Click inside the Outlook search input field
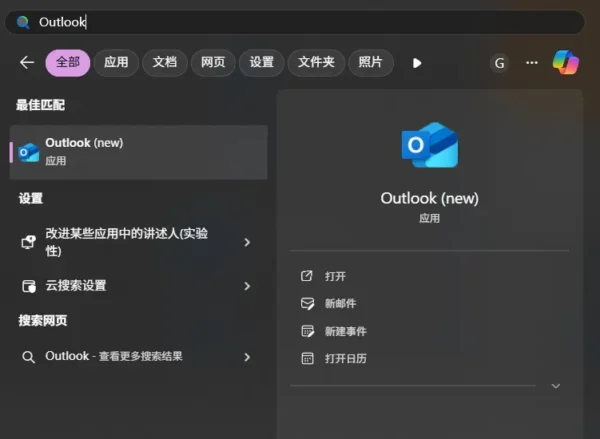The width and height of the screenshot is (600, 439). 295,22
